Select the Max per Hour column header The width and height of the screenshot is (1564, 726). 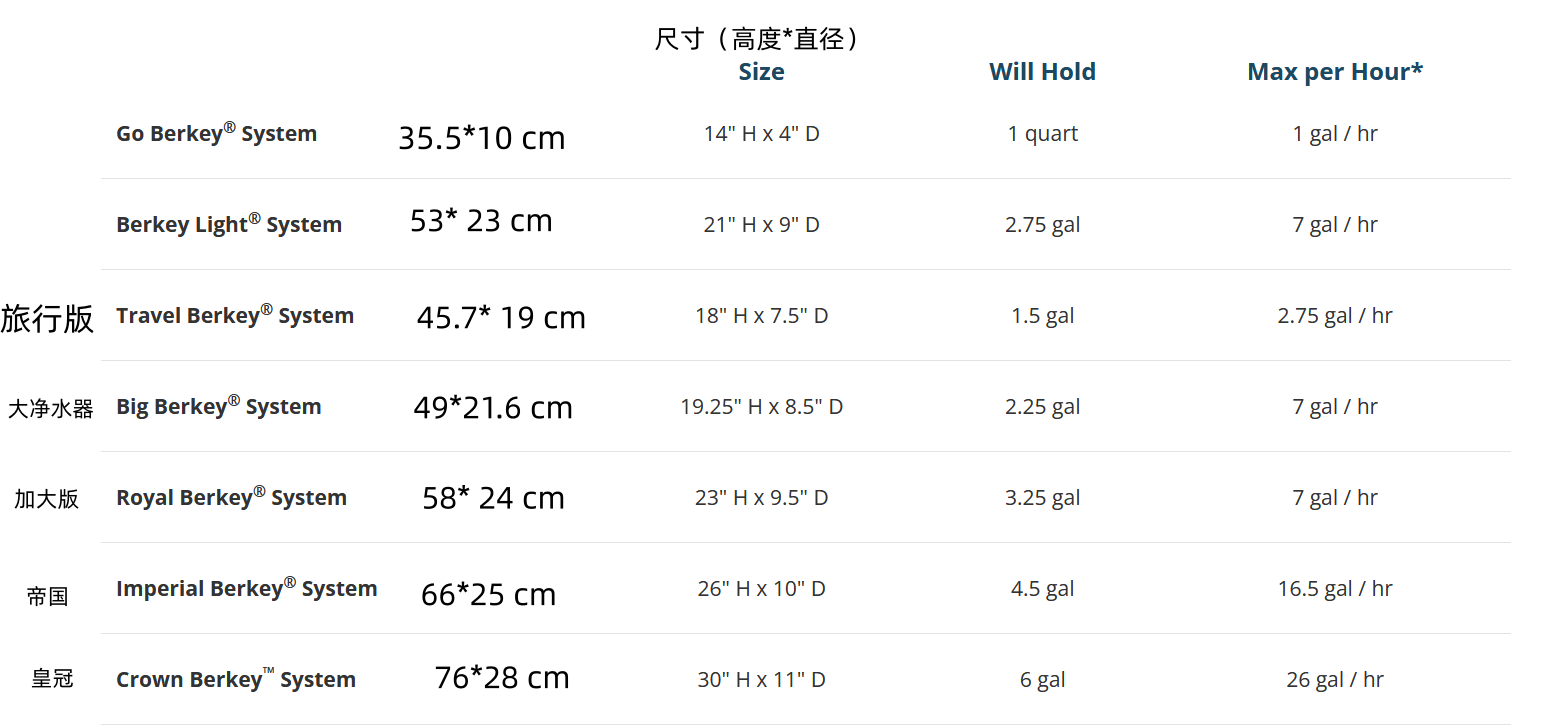tap(1334, 72)
